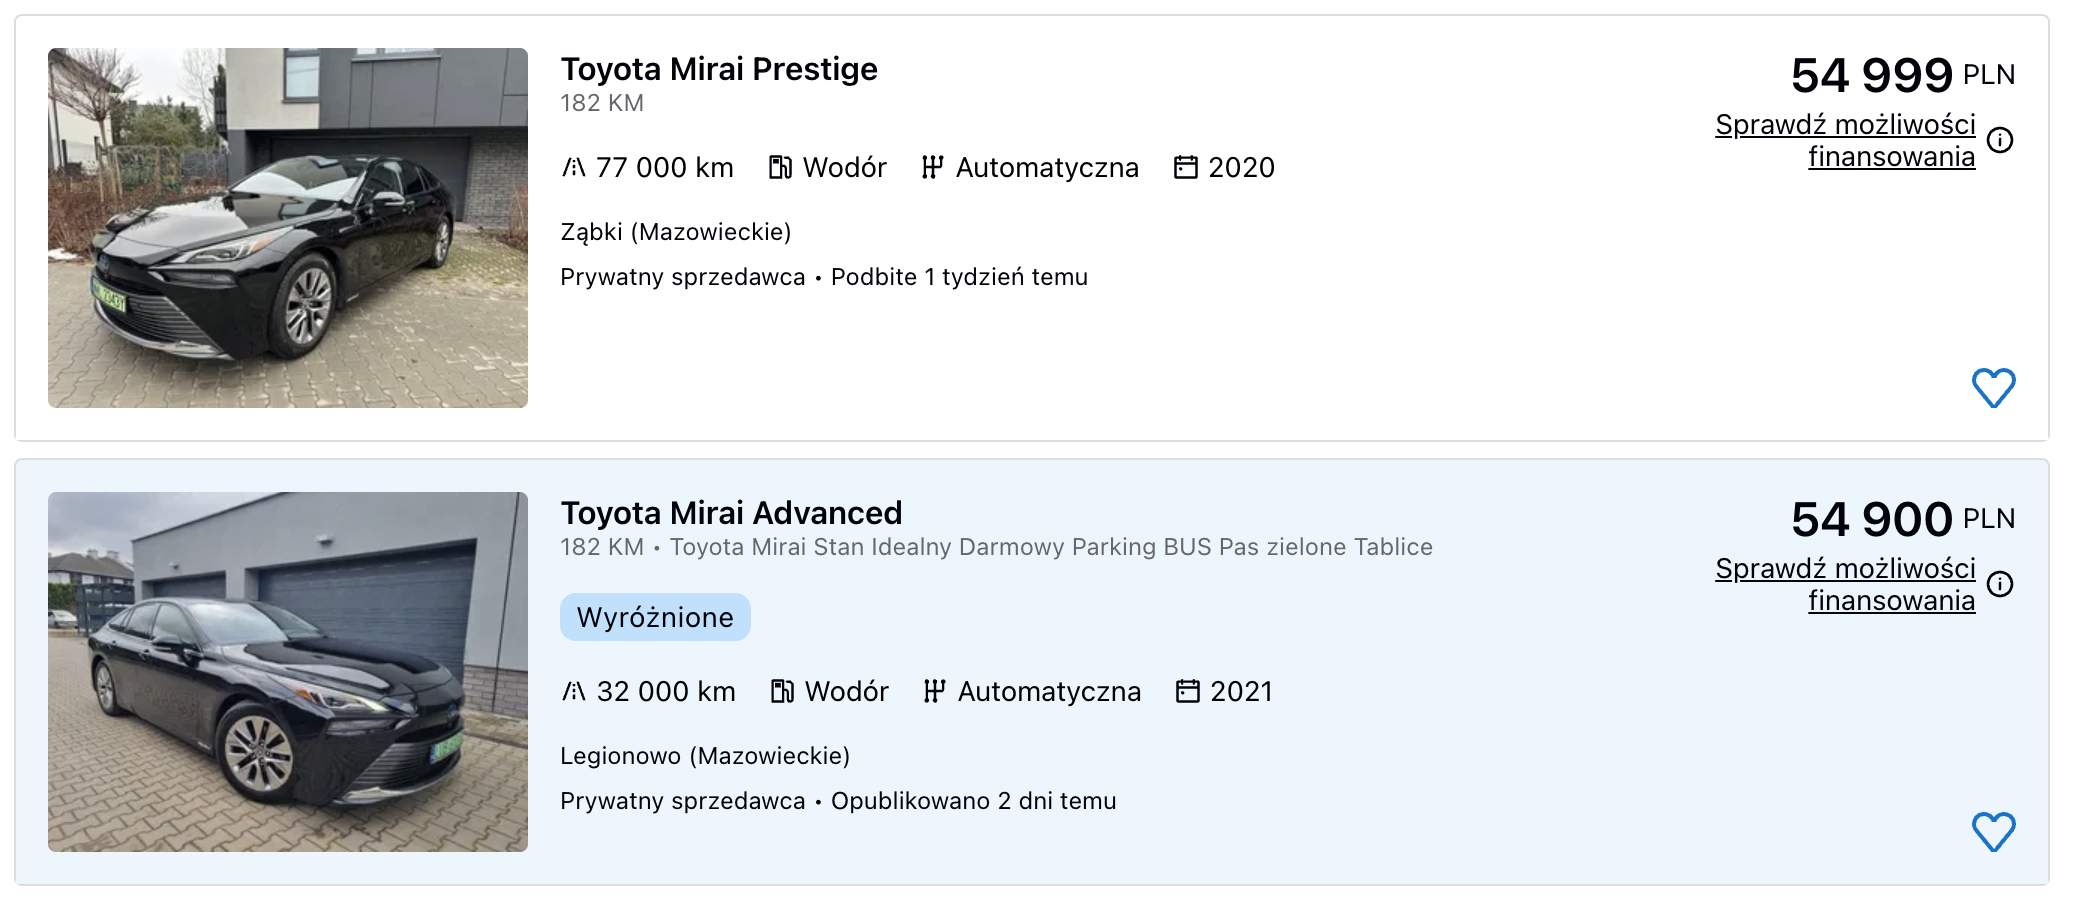Click info icon beside 54 999 PLN financing
Viewport: 2084px width, 908px height.
pyautogui.click(x=2000, y=140)
